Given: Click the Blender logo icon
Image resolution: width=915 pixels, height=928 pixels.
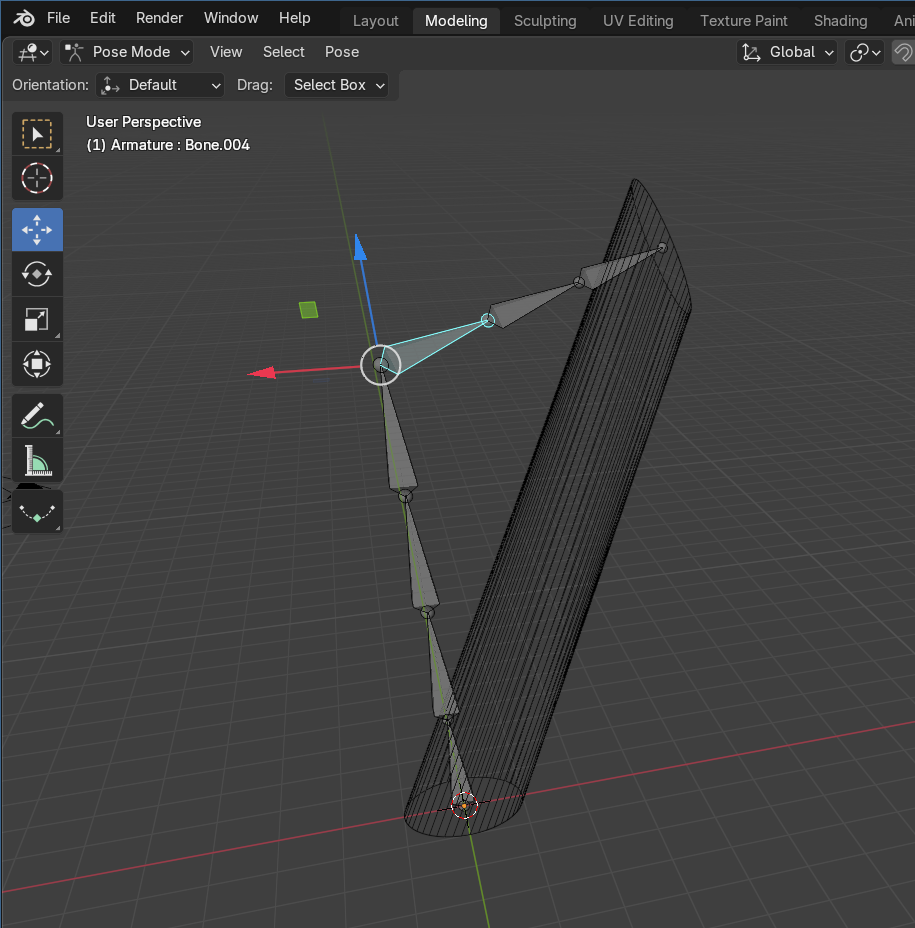Looking at the screenshot, I should [x=25, y=18].
